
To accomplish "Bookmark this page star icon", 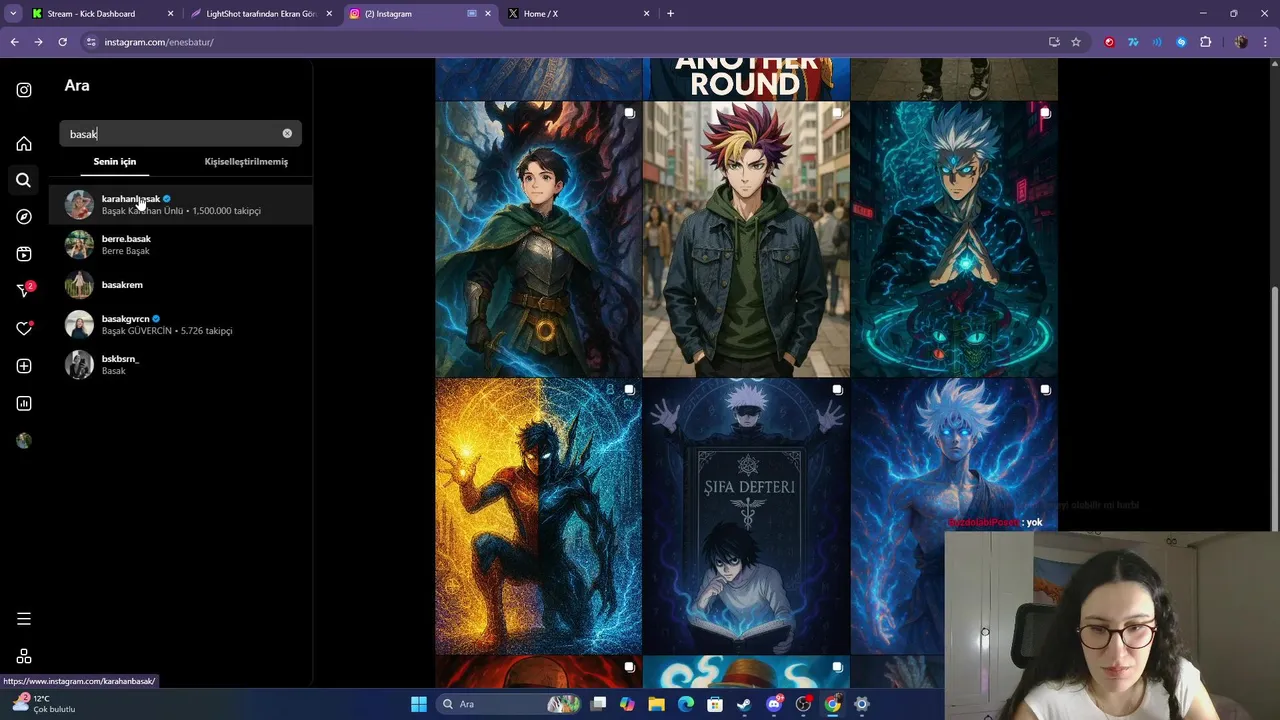I will coord(1076,42).
